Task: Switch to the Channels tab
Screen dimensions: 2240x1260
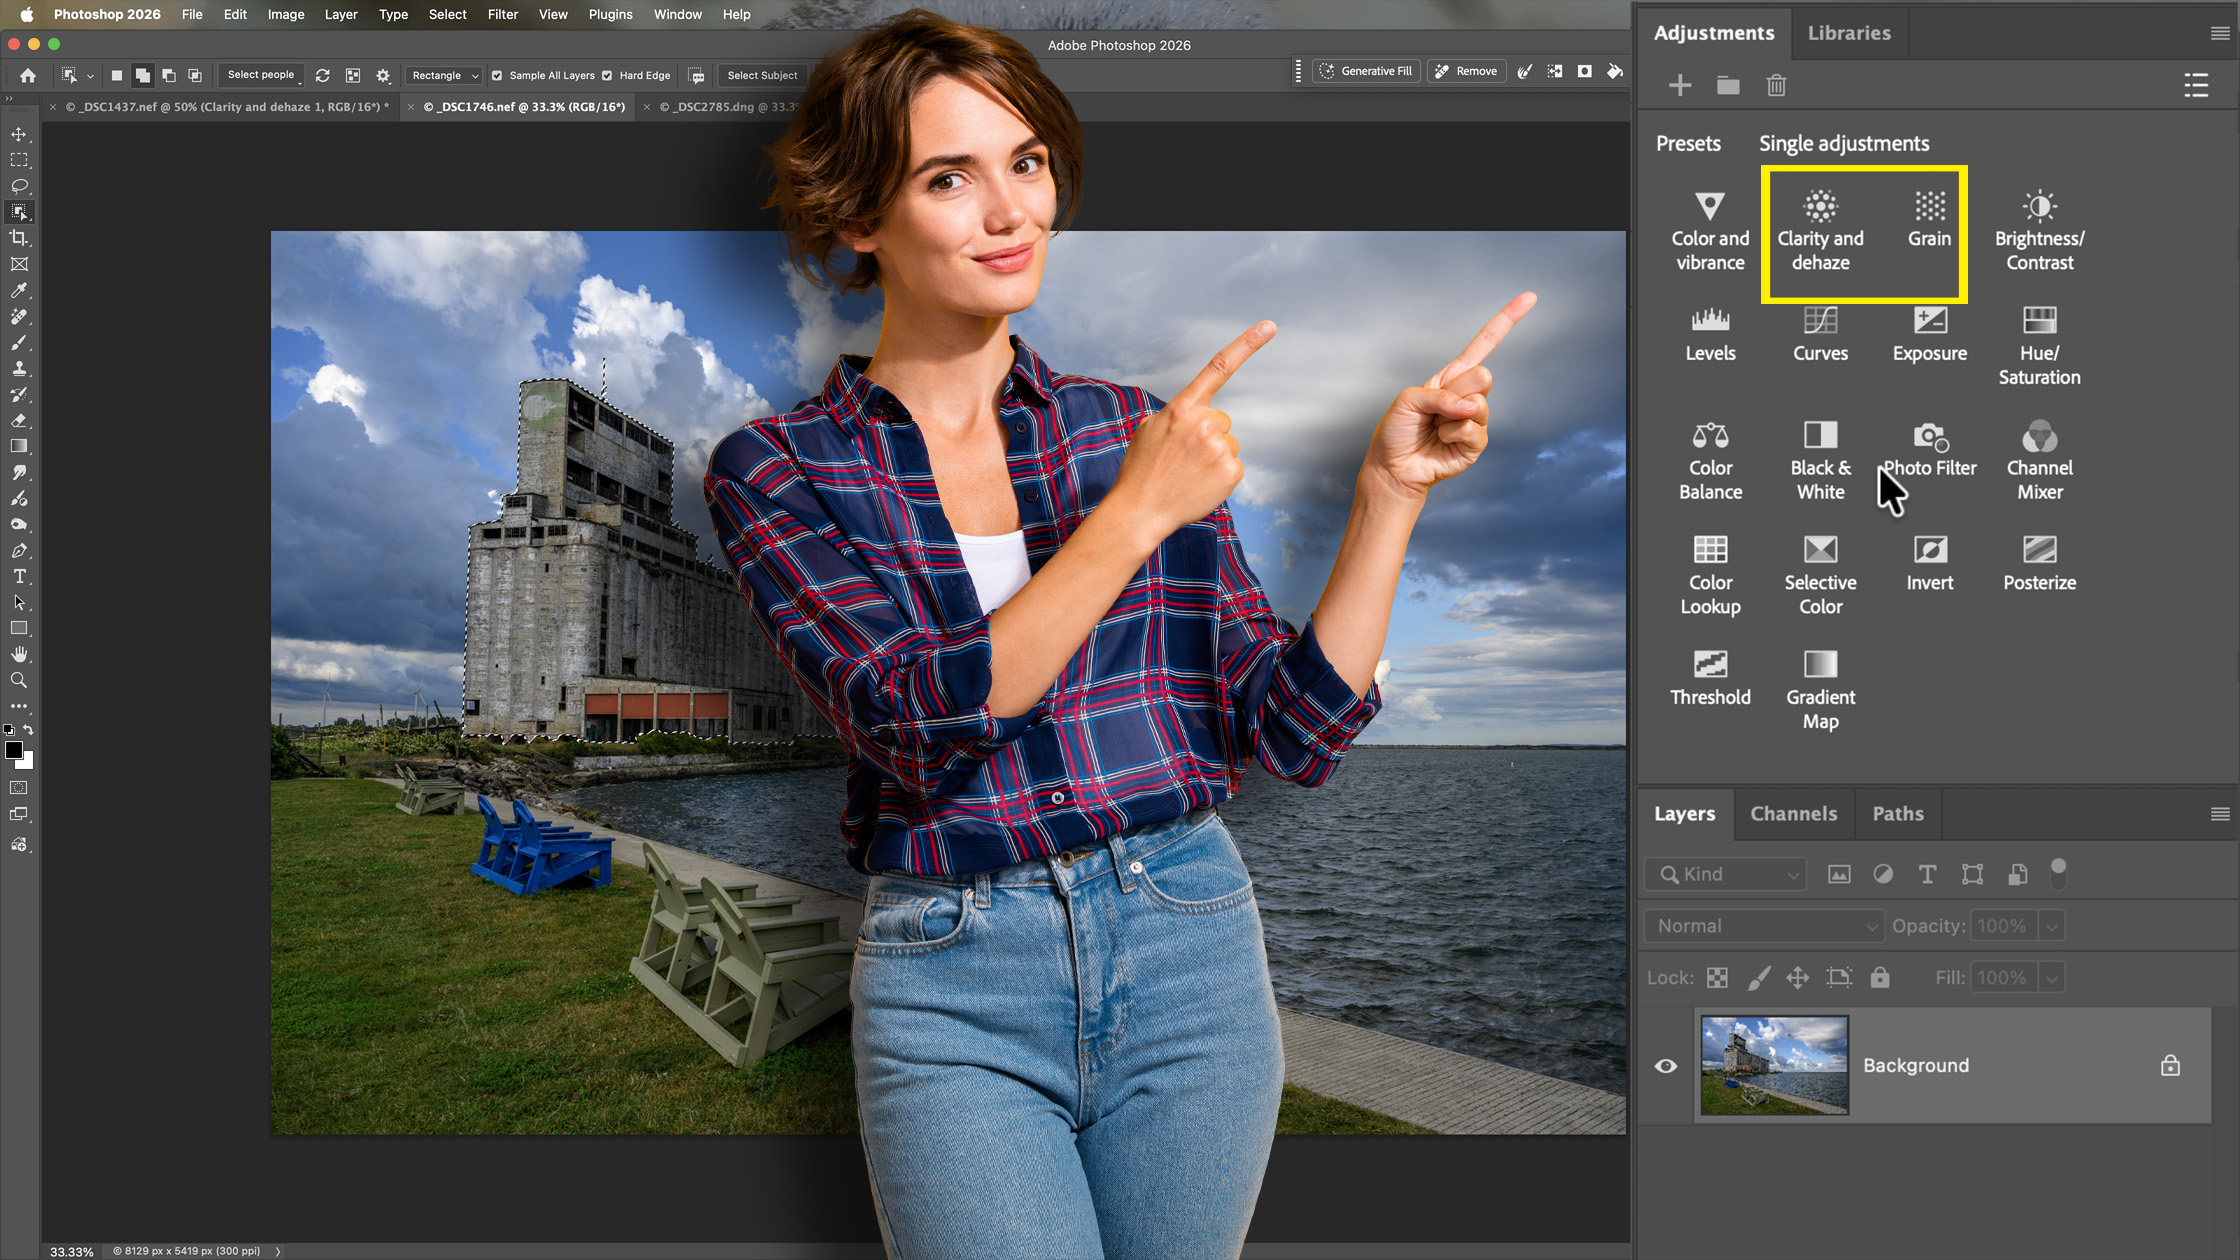Action: (x=1793, y=813)
